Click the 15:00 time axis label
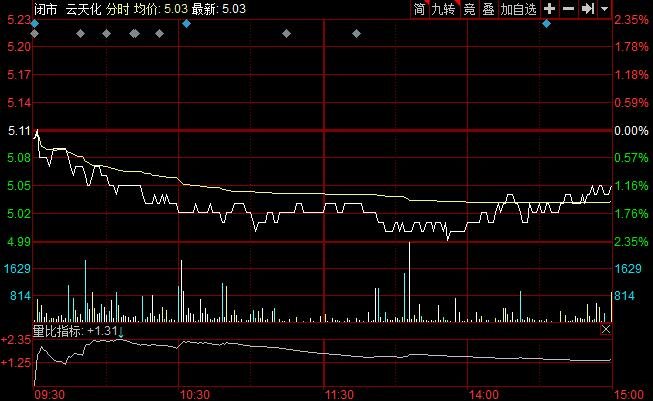The height and width of the screenshot is (401, 653). pyautogui.click(x=629, y=394)
